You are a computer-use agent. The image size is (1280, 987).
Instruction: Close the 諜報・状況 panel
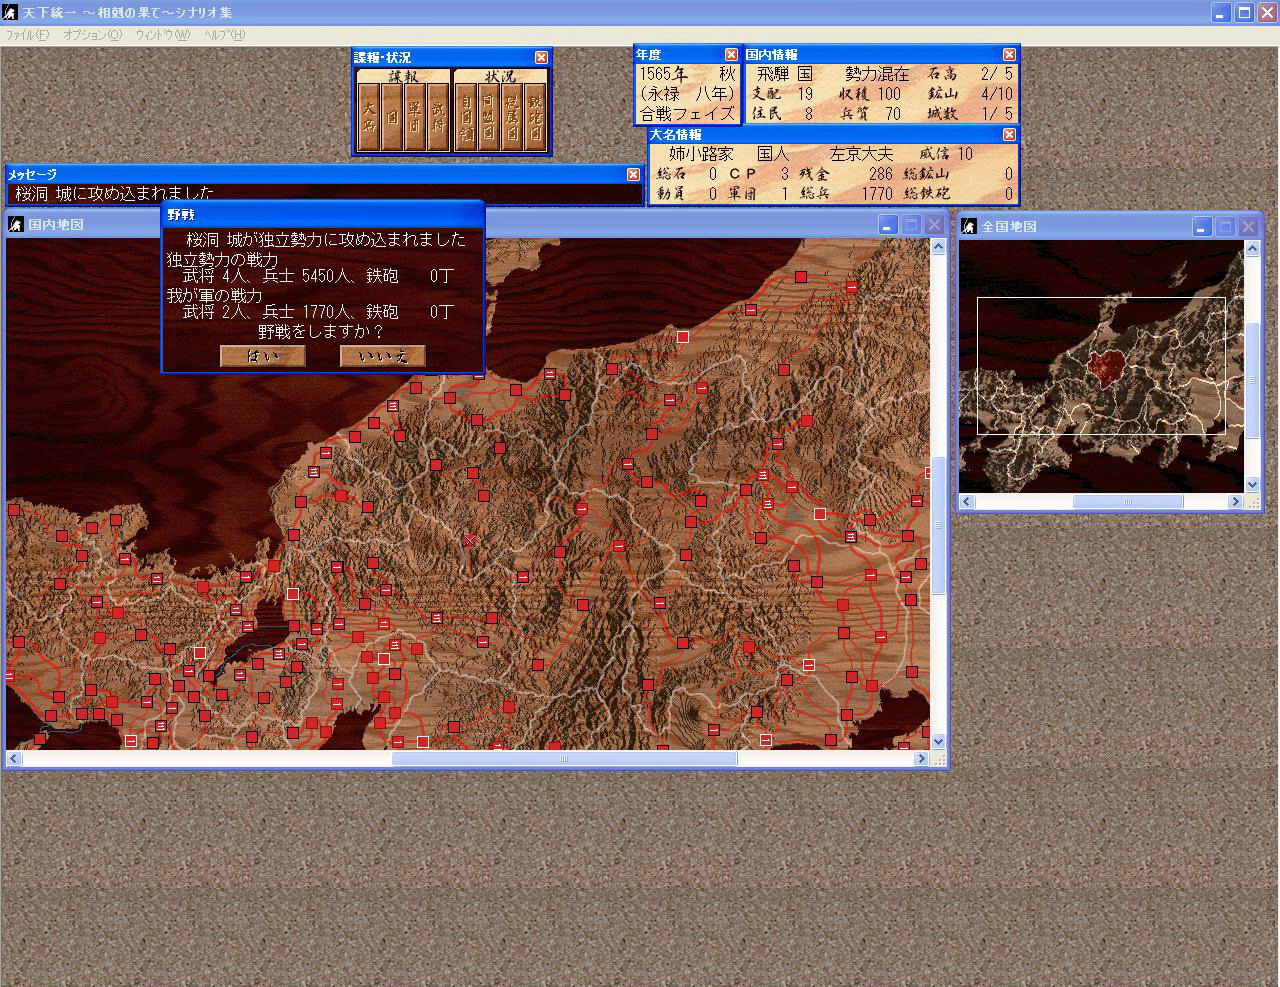pyautogui.click(x=541, y=57)
